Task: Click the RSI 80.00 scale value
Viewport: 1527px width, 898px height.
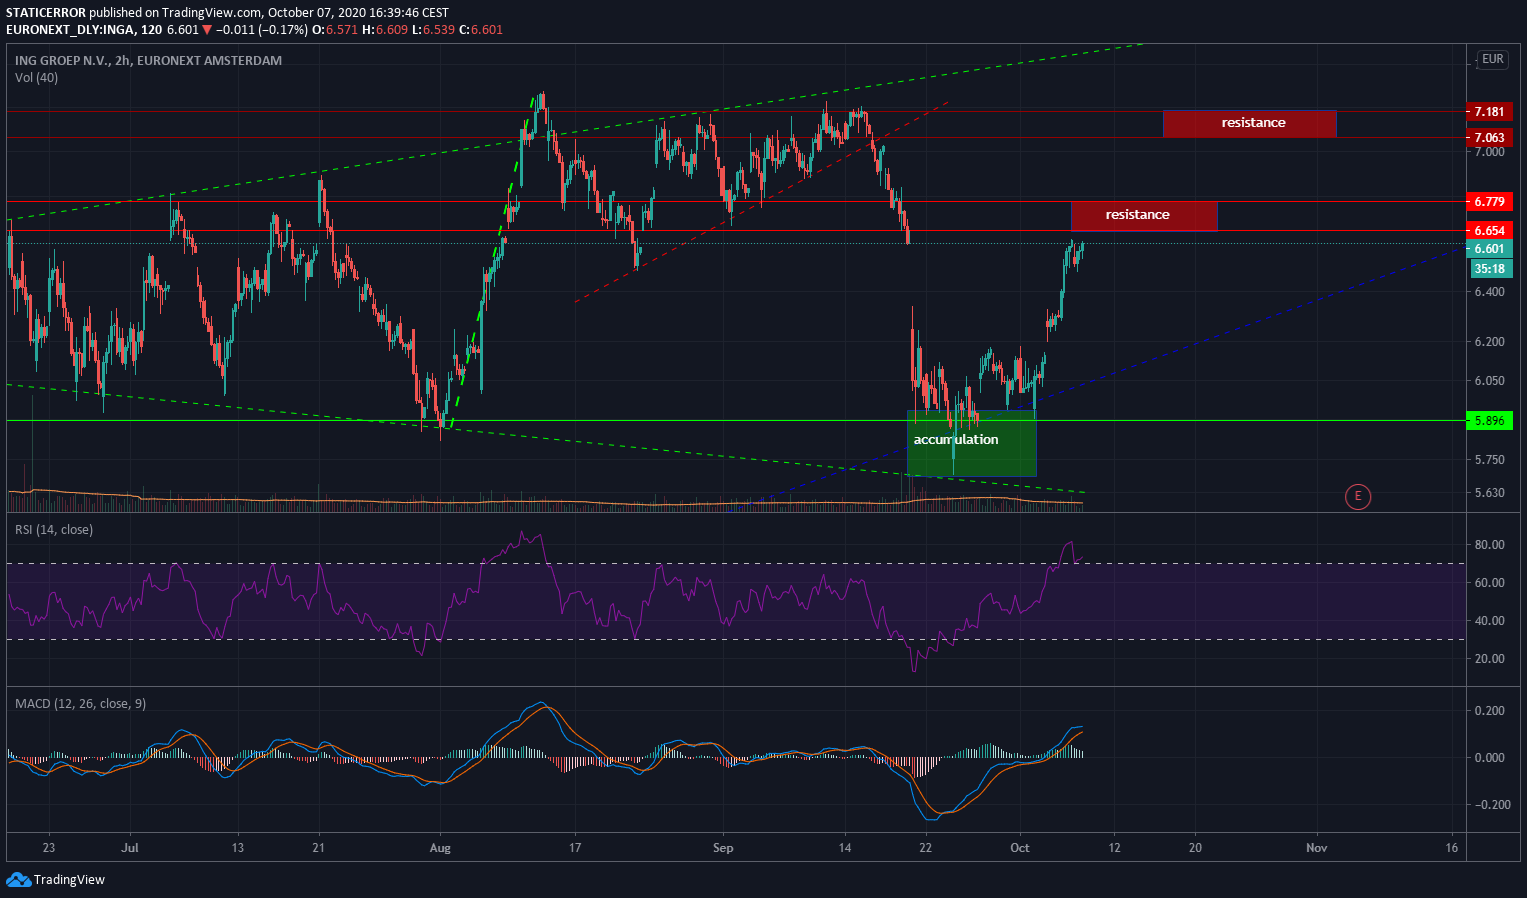Action: click(x=1489, y=545)
